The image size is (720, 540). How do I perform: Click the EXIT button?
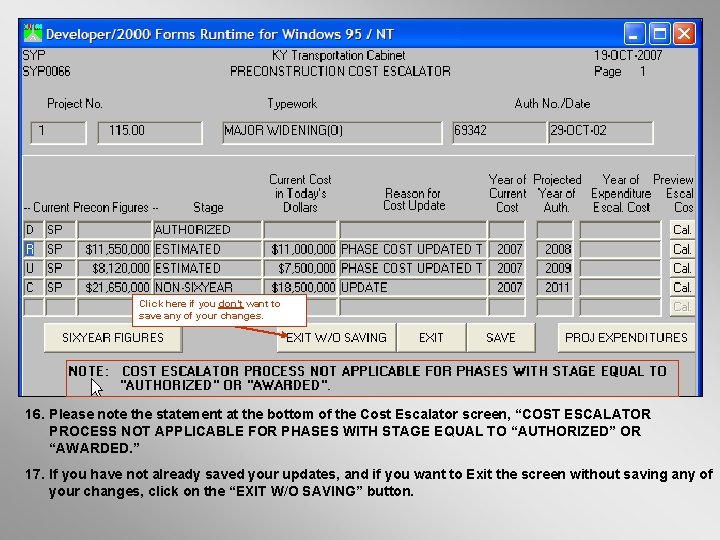coord(431,338)
